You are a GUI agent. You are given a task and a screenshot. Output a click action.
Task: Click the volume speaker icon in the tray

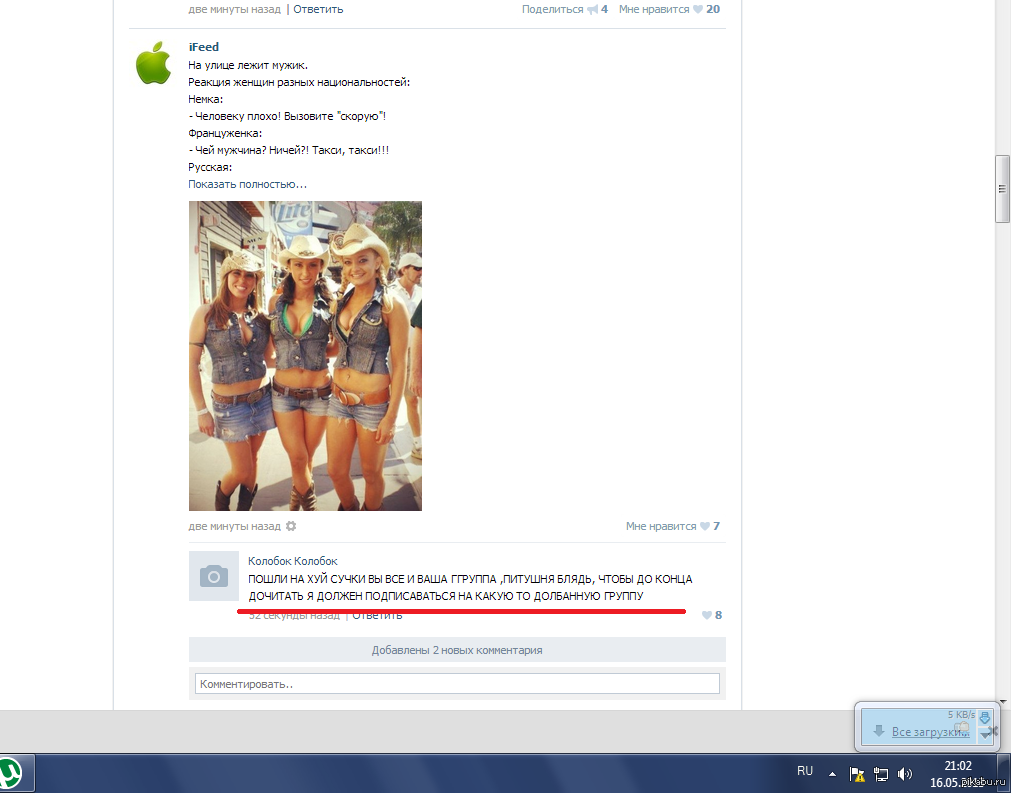pyautogui.click(x=904, y=773)
